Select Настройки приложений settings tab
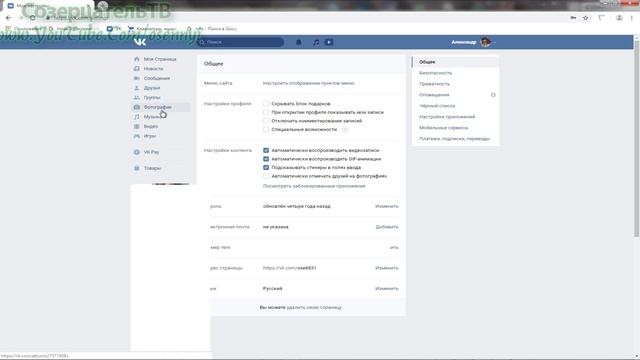 [x=456, y=117]
